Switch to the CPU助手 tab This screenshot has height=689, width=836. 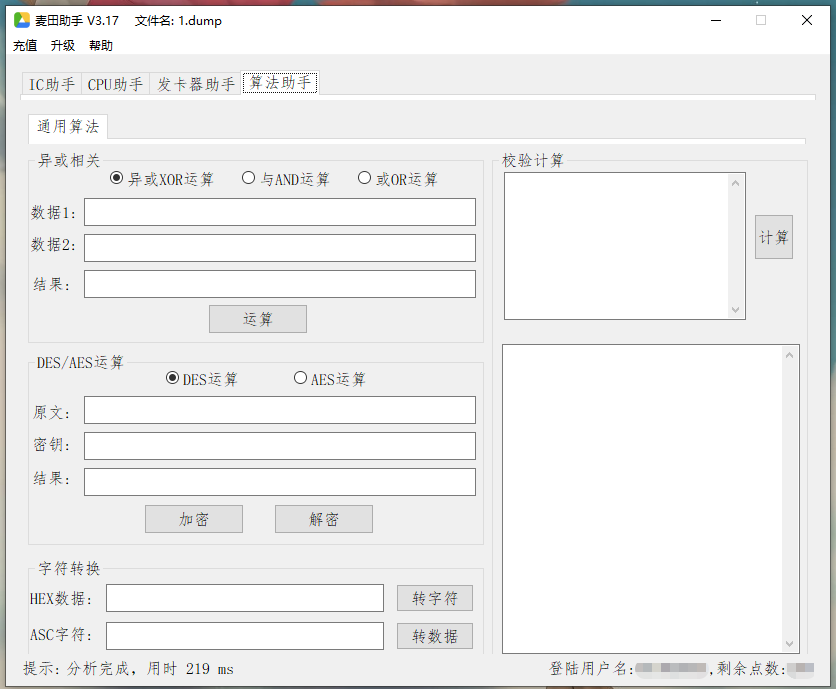(115, 84)
